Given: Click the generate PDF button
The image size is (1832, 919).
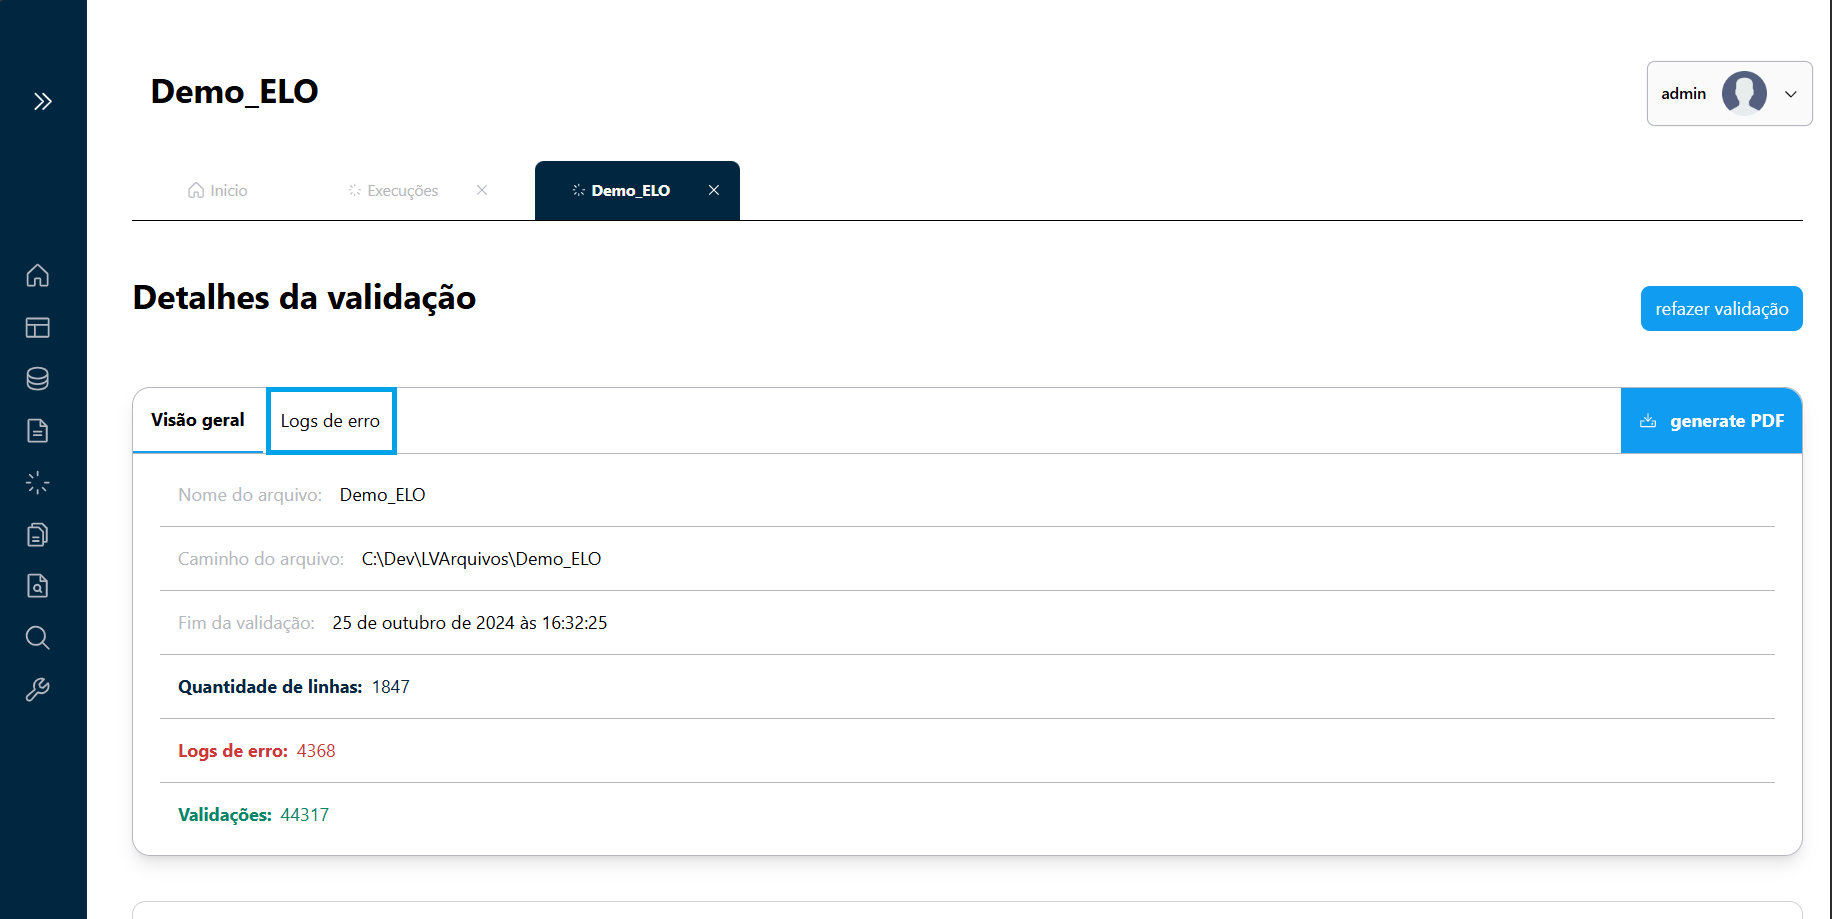Looking at the screenshot, I should [x=1711, y=421].
